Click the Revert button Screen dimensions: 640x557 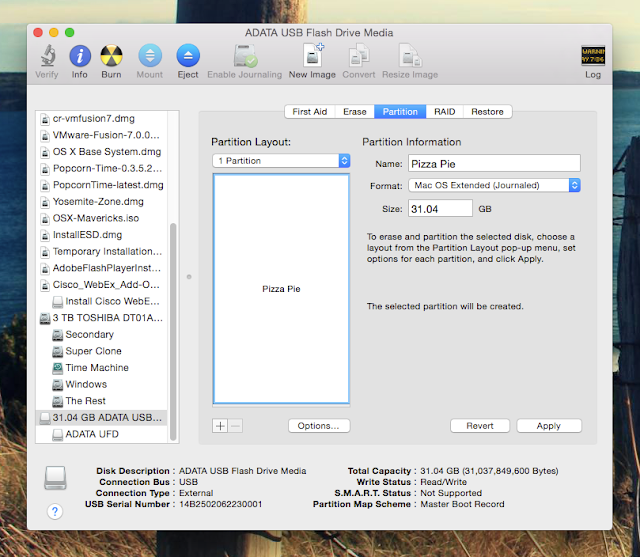(480, 426)
